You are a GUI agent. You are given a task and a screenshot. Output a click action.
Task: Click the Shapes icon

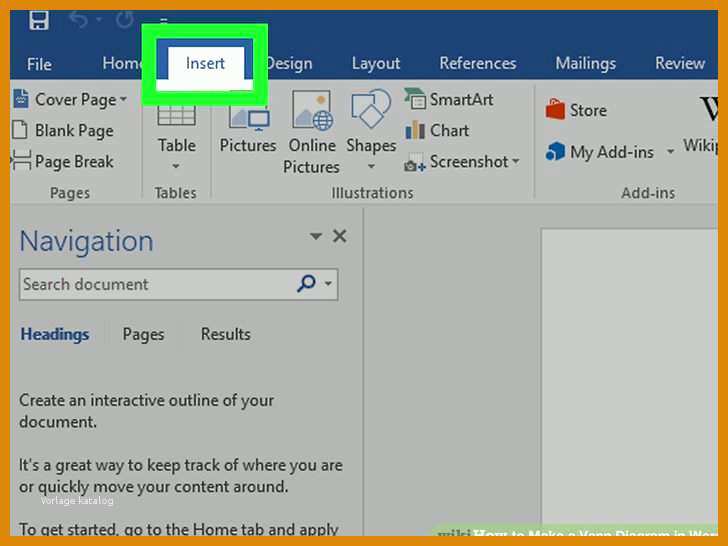pyautogui.click(x=370, y=109)
